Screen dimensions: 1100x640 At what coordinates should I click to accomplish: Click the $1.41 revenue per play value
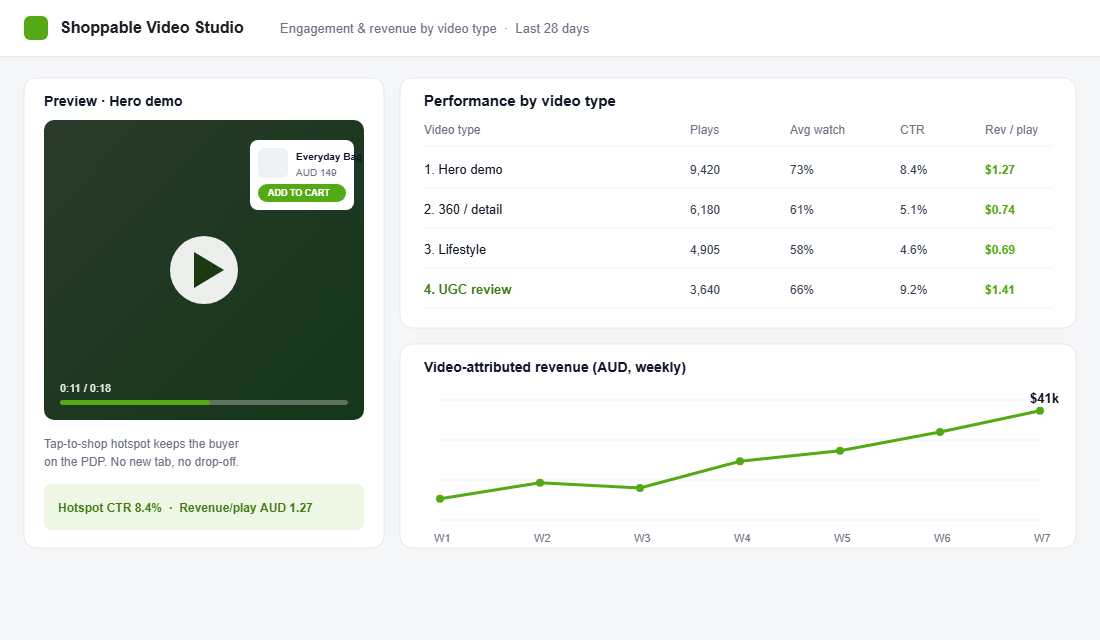point(1000,290)
